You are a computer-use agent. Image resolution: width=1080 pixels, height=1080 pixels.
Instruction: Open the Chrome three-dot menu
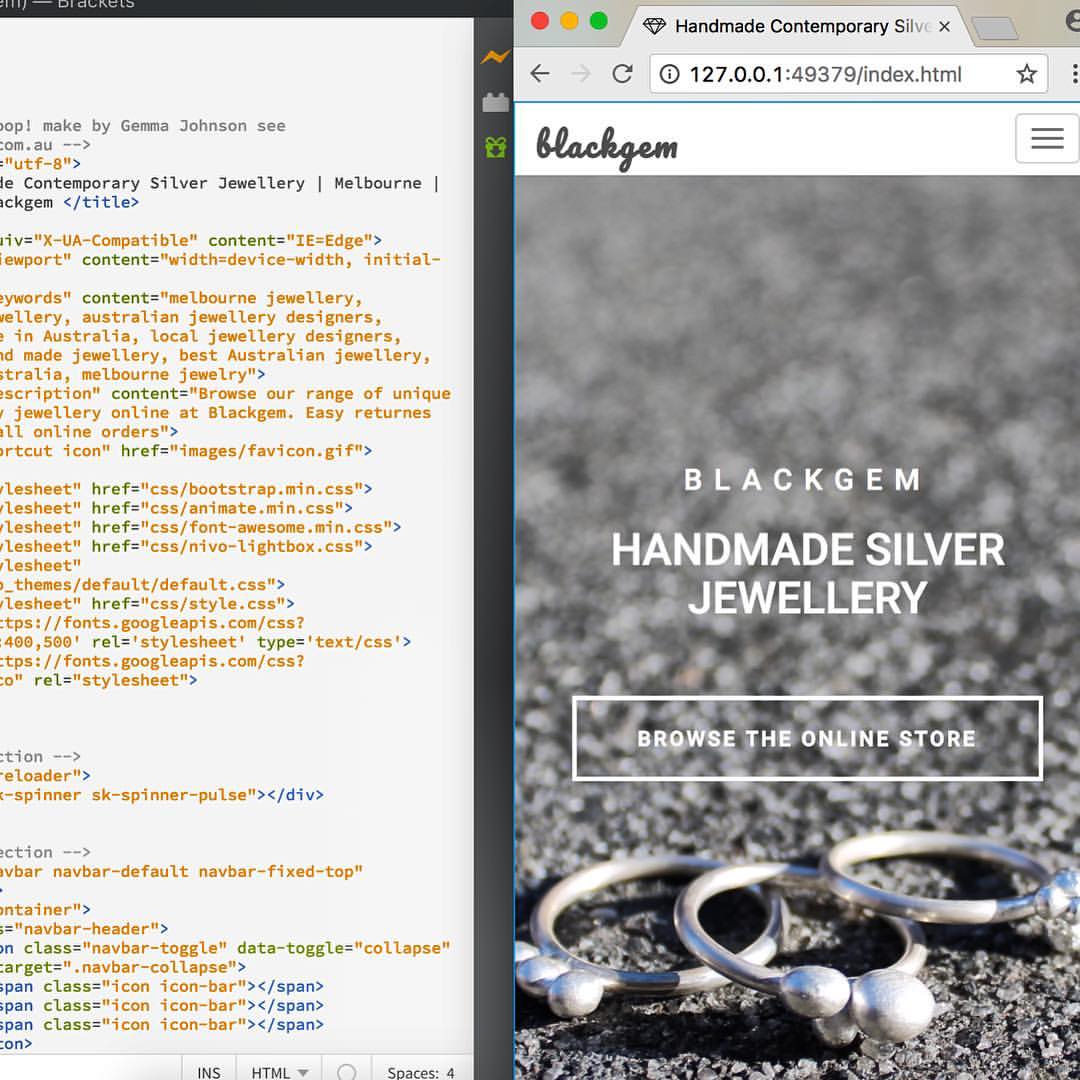tap(1074, 74)
